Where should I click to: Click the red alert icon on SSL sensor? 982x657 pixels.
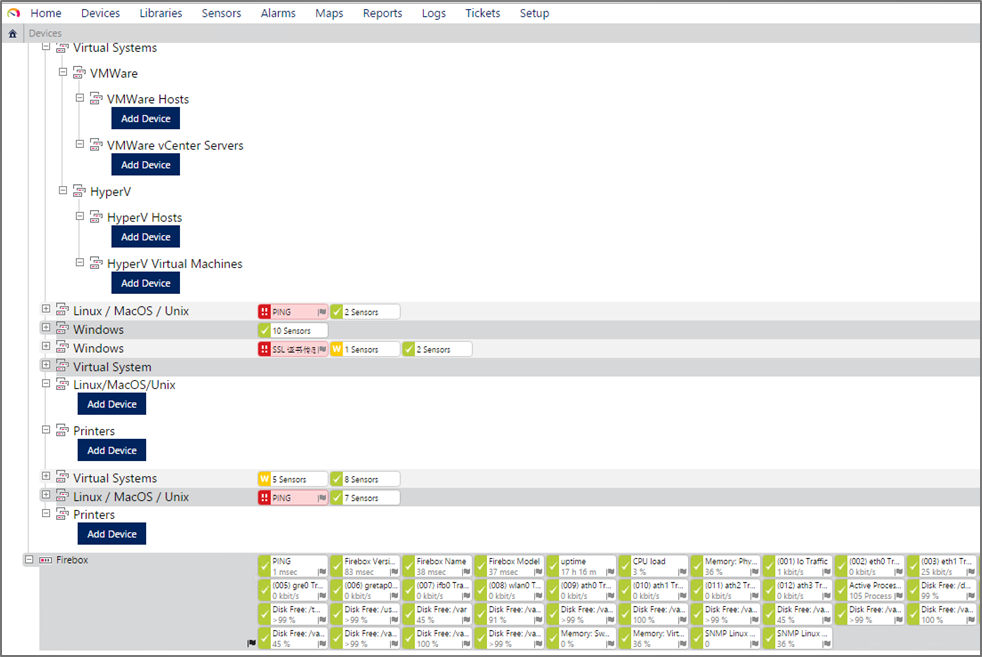[x=265, y=349]
